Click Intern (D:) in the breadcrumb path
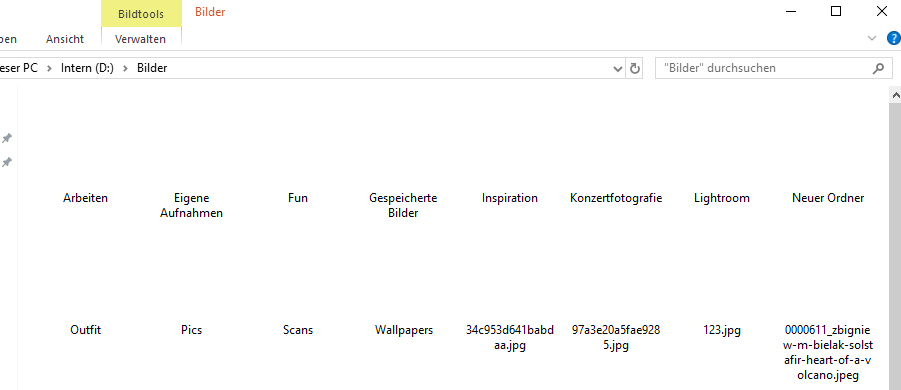Viewport: 901px width, 390px height. coord(87,68)
